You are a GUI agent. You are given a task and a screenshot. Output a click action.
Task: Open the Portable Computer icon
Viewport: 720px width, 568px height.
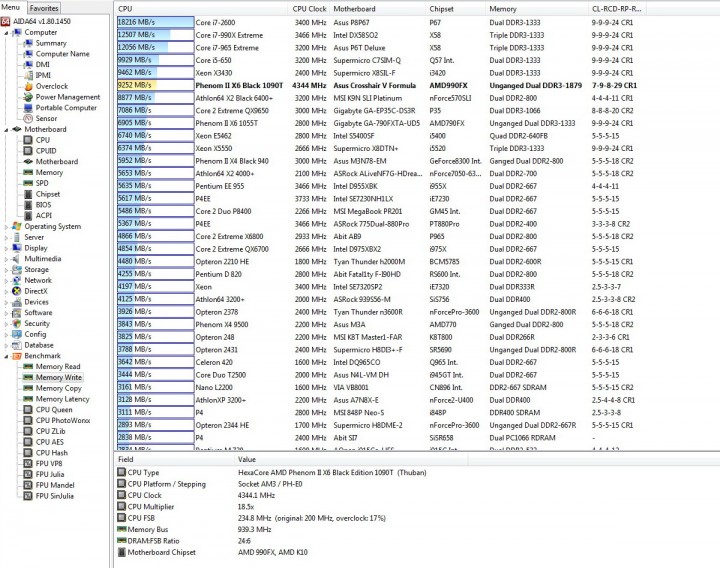click(x=28, y=108)
